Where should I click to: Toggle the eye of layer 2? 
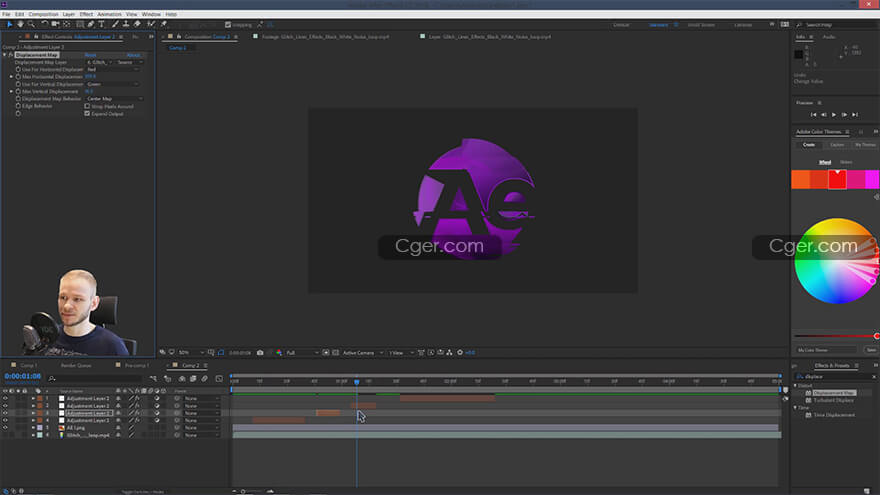[x=5, y=406]
